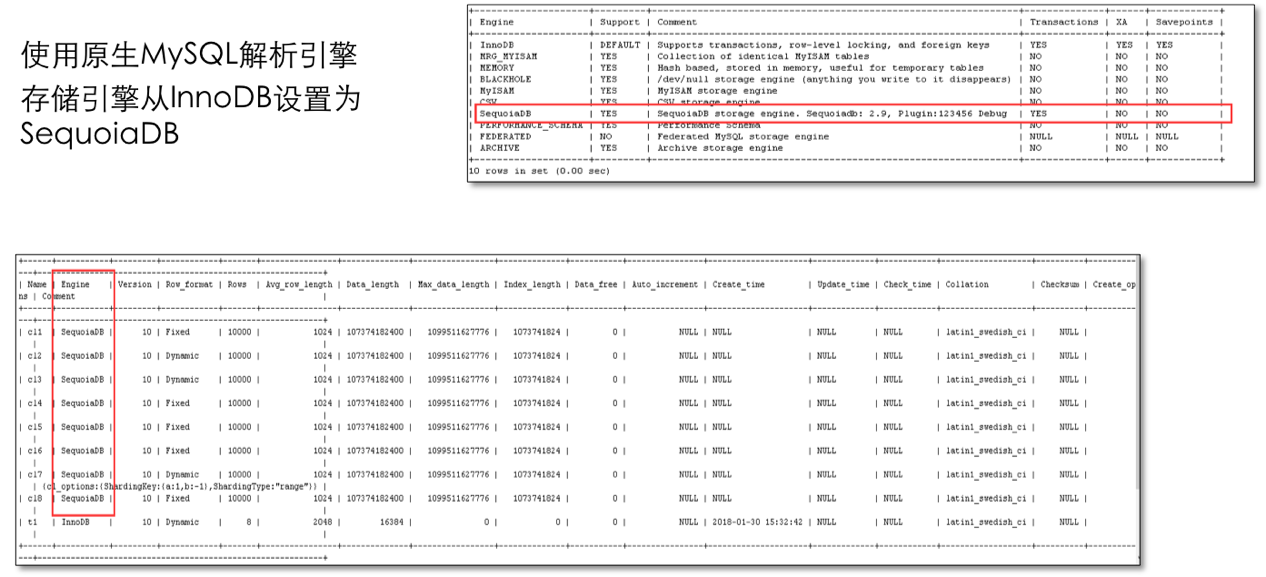Click the 'XA' column header

click(x=1121, y=22)
